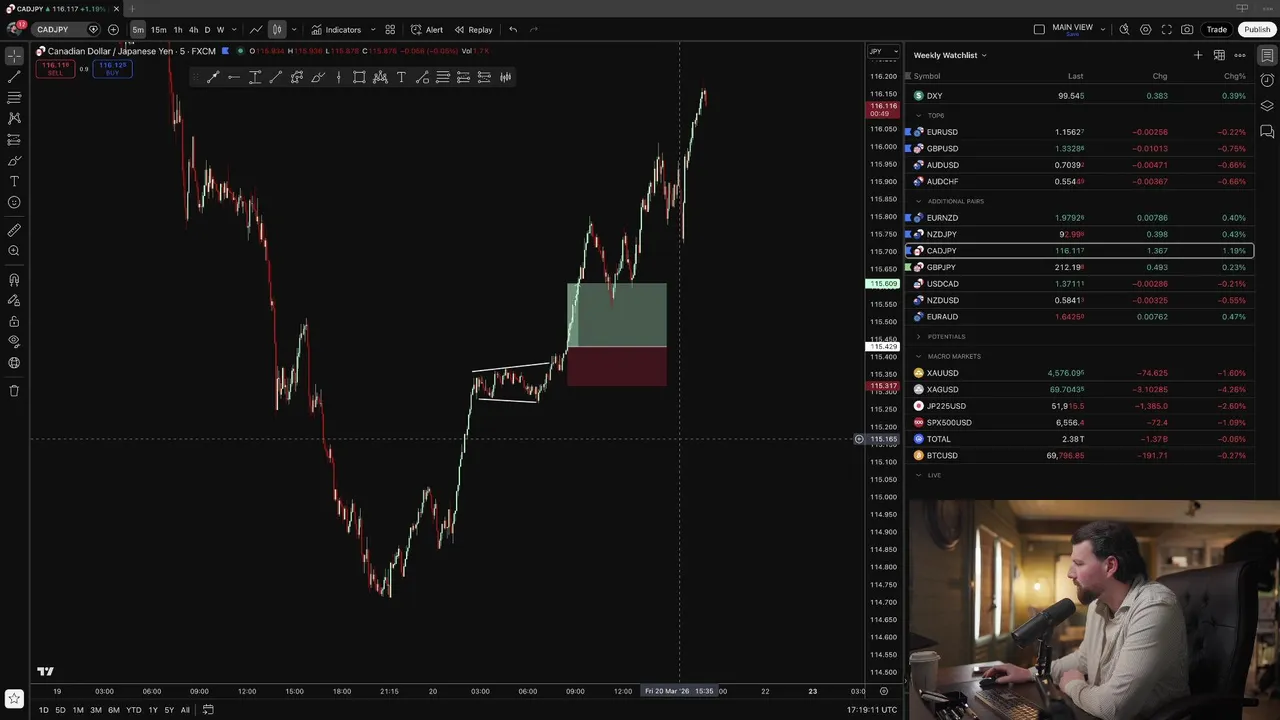Select BTCUSD in the watchlist

pos(1079,456)
